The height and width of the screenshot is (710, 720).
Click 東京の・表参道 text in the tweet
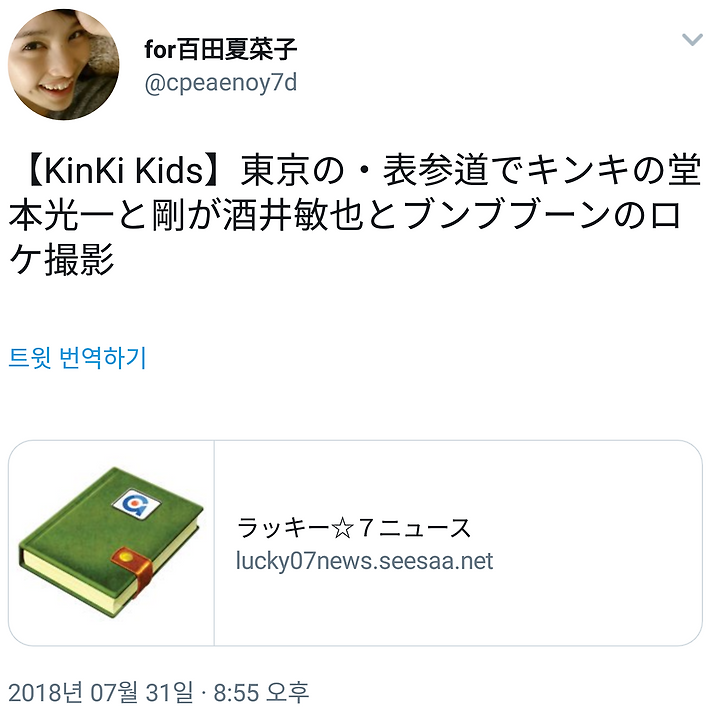coord(363,171)
